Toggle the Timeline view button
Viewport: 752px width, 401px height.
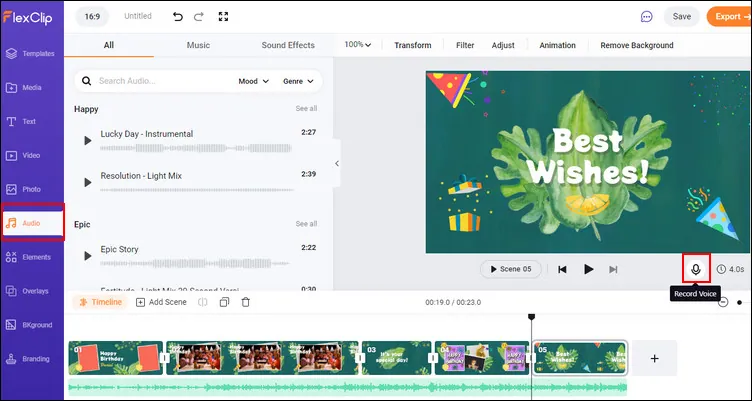(x=100, y=302)
